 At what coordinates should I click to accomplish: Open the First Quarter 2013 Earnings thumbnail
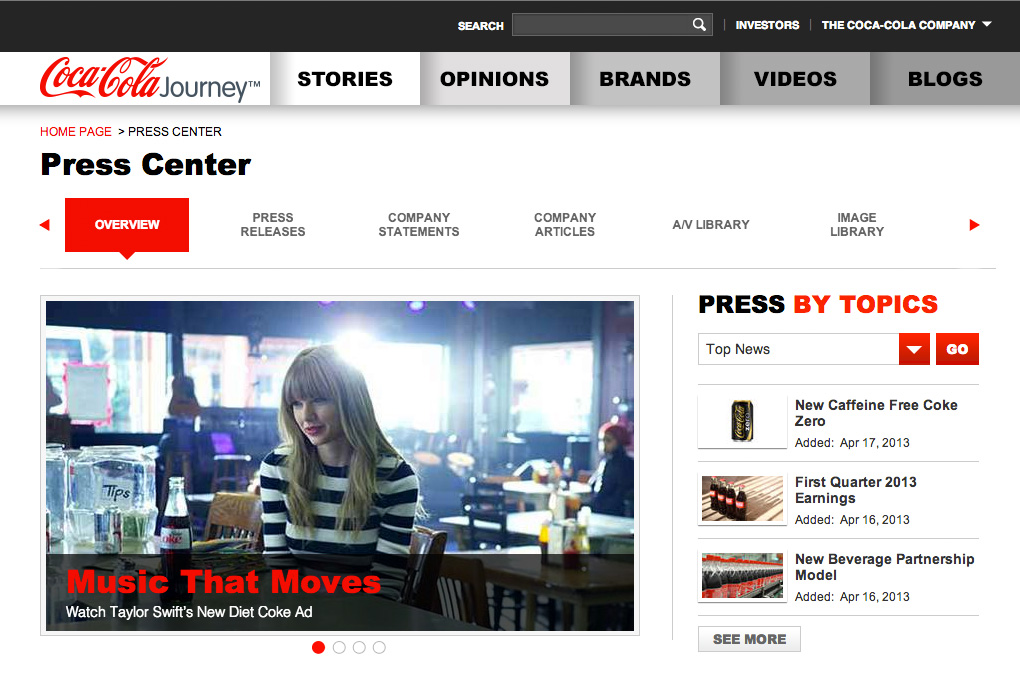pyautogui.click(x=742, y=498)
